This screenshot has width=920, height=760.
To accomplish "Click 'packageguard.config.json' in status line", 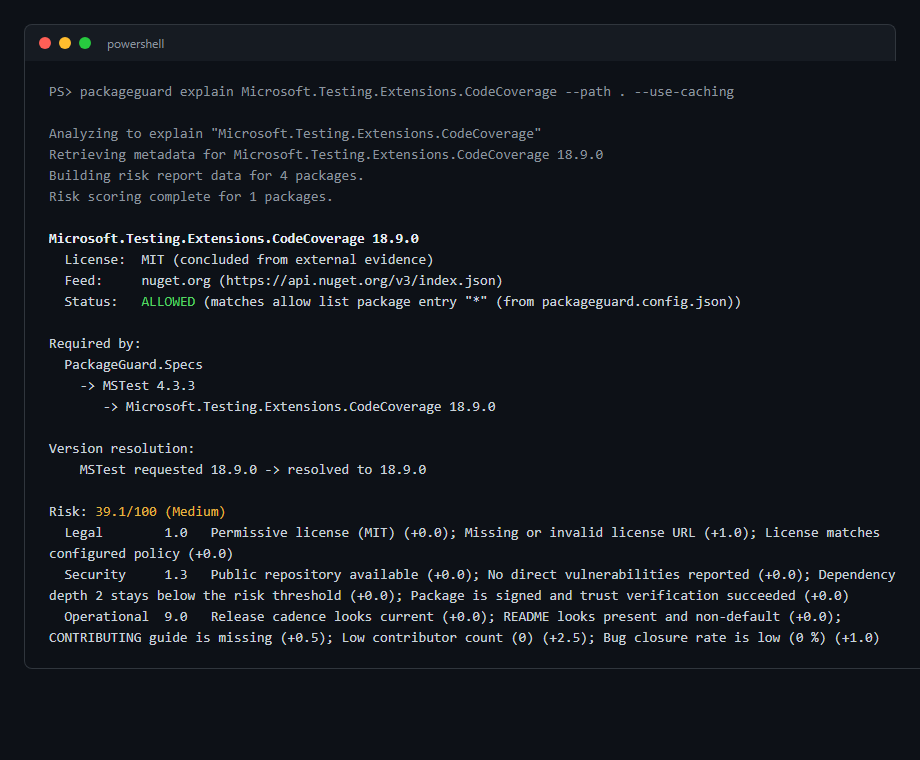I will pyautogui.click(x=634, y=302).
